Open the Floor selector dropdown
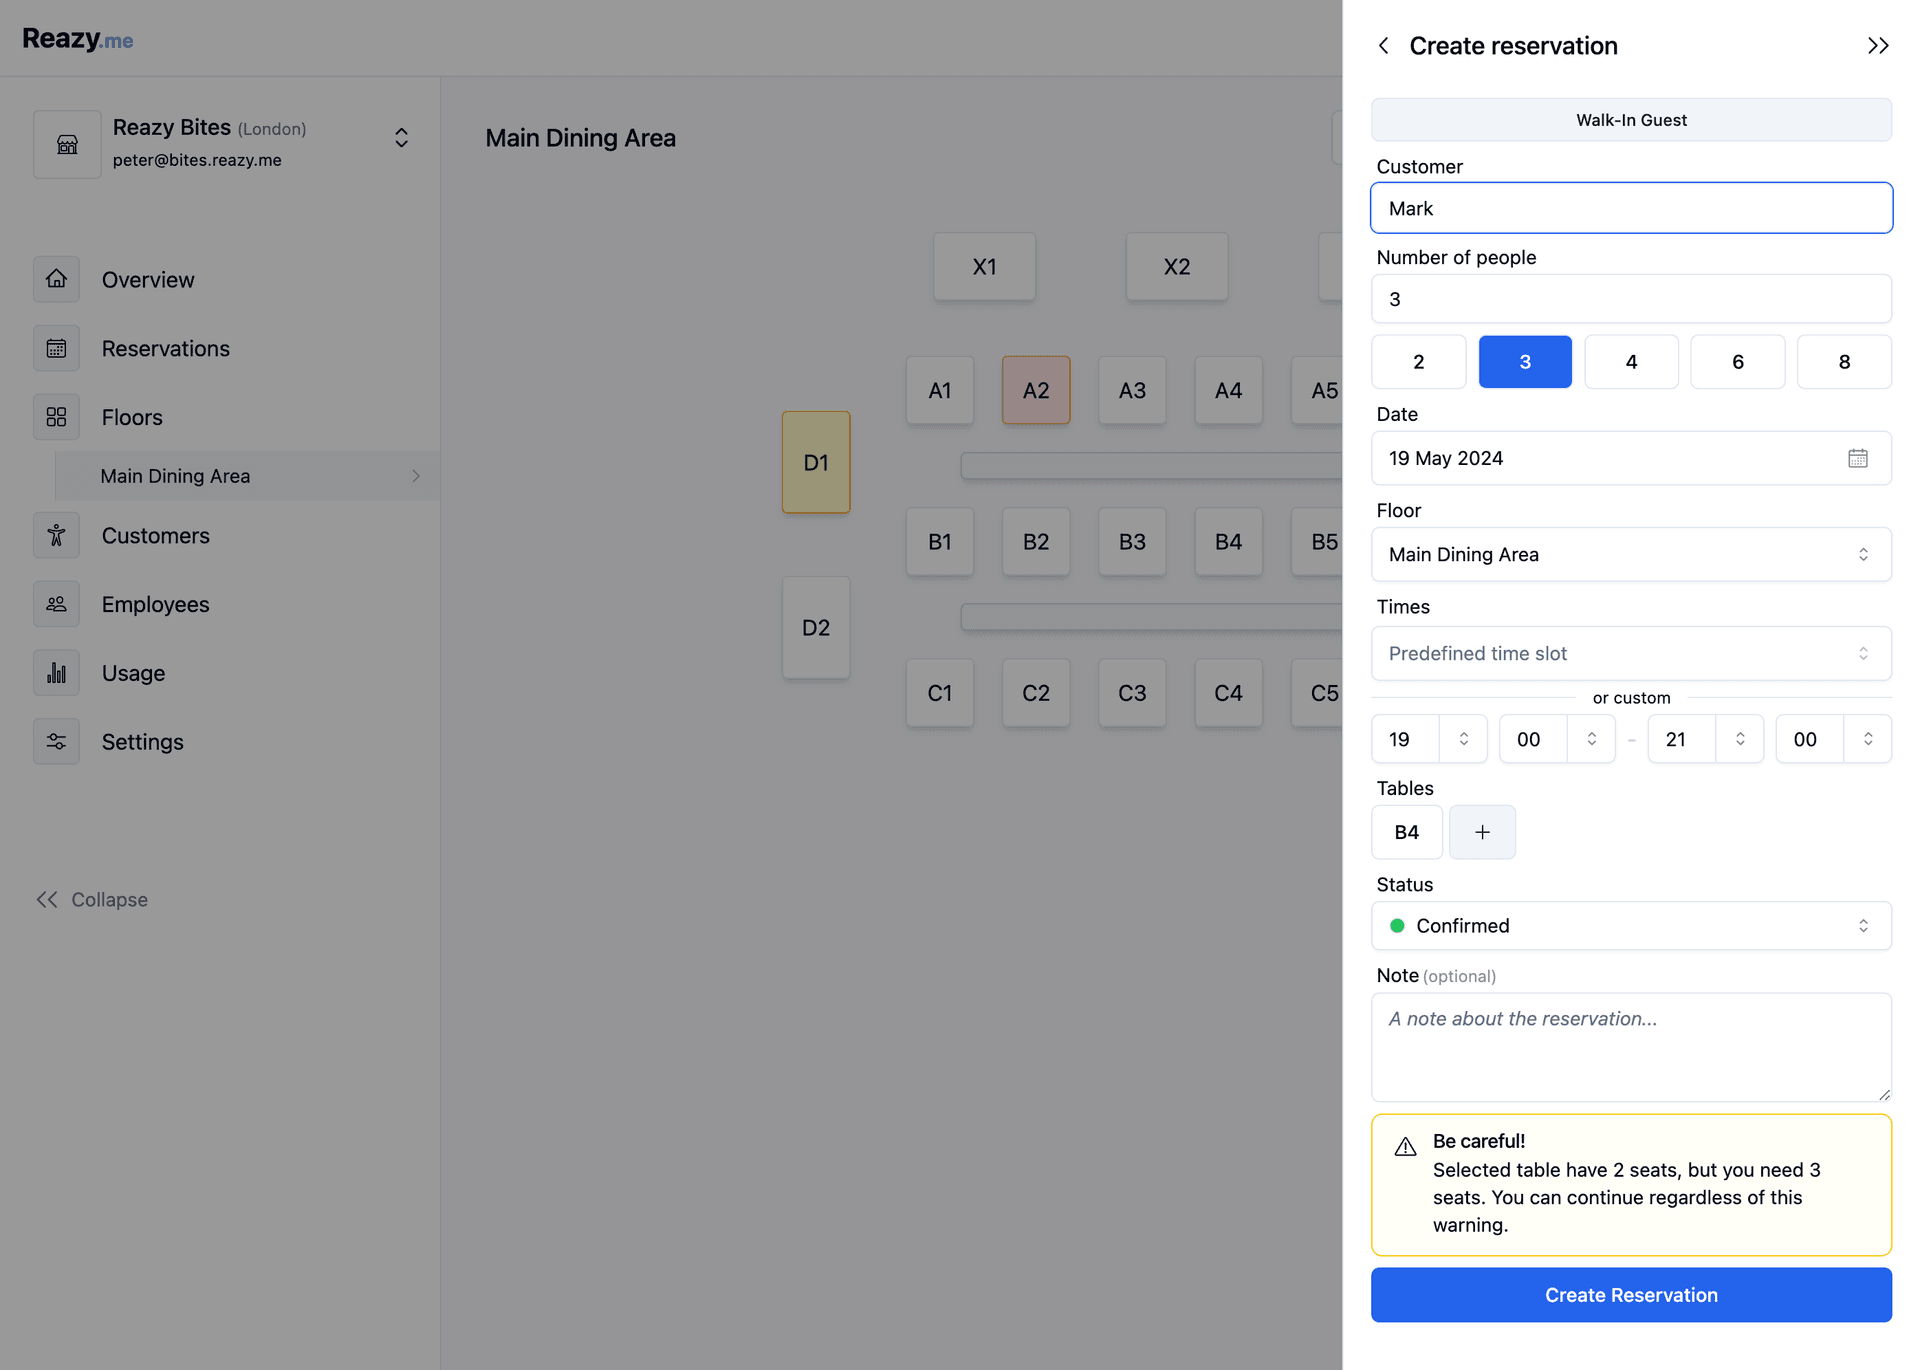Viewport: 1920px width, 1370px height. click(1631, 555)
